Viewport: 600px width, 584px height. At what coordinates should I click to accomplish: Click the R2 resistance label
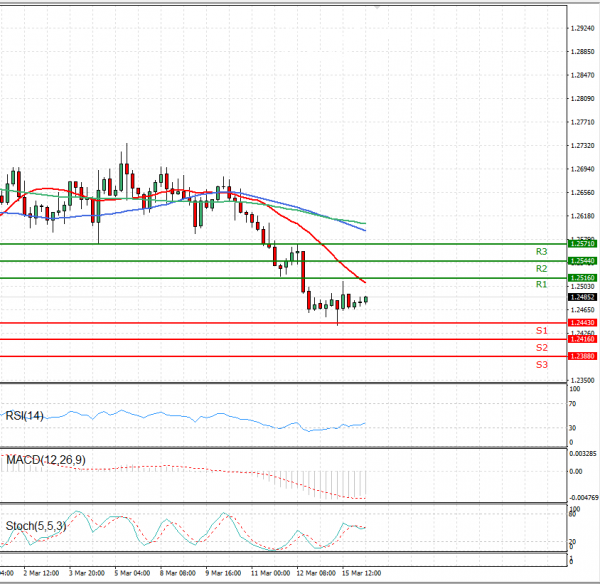pyautogui.click(x=541, y=269)
